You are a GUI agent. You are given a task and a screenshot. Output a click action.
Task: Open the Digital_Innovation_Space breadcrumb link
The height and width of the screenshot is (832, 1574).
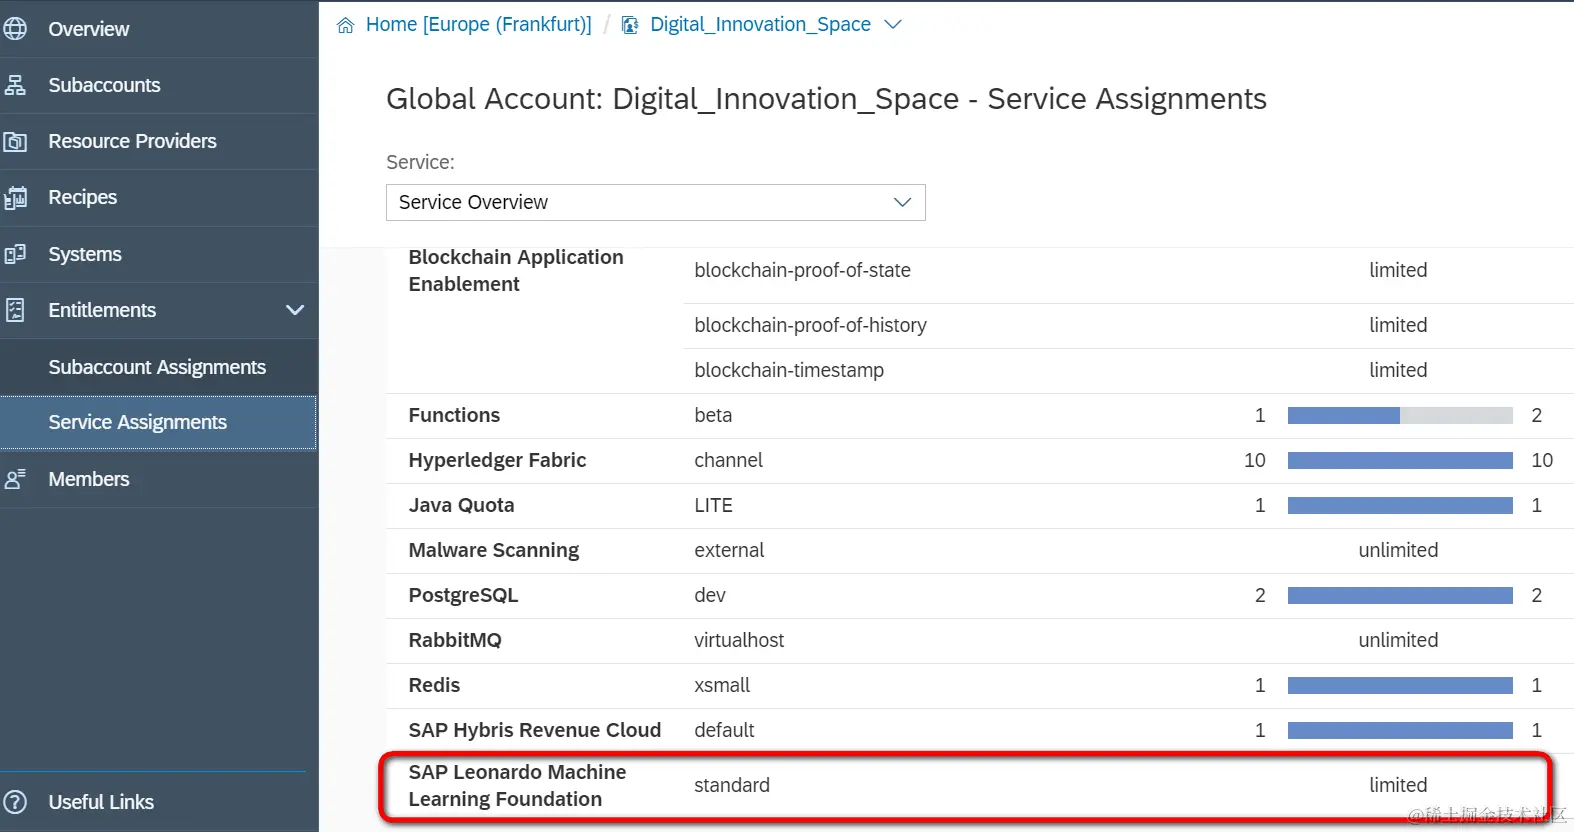point(760,25)
